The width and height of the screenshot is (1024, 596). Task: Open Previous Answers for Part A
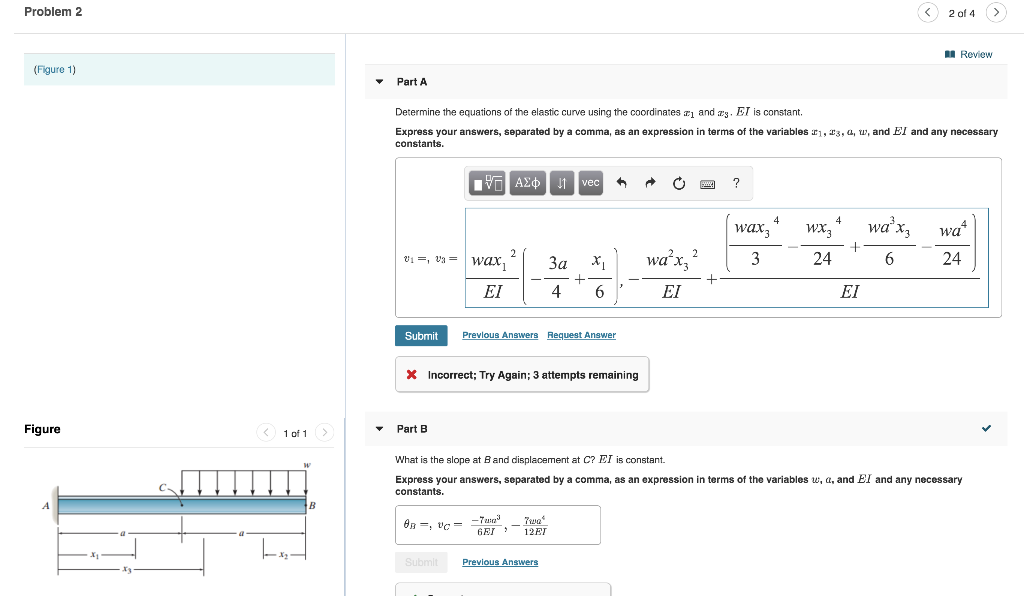[x=500, y=335]
